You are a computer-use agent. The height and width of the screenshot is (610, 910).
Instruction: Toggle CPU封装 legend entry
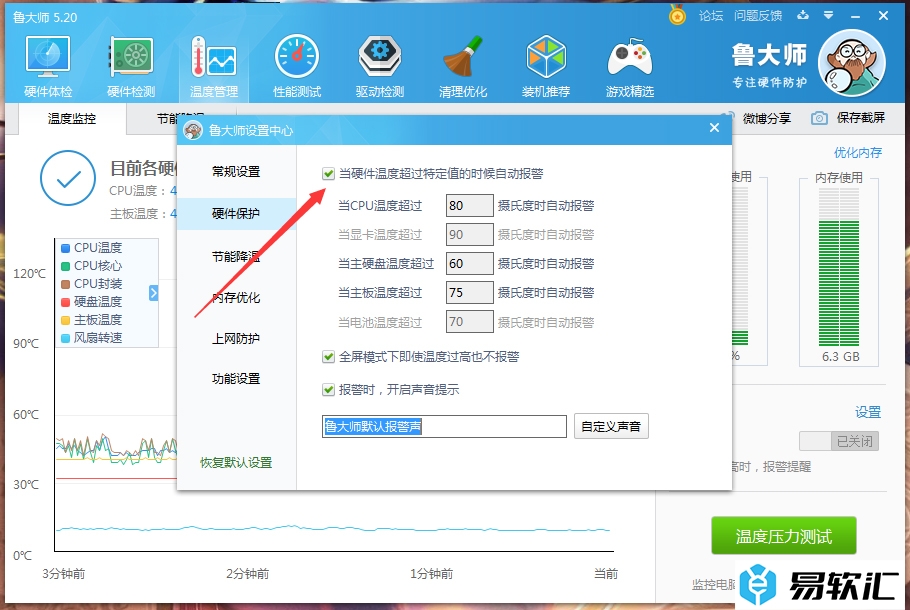point(92,284)
